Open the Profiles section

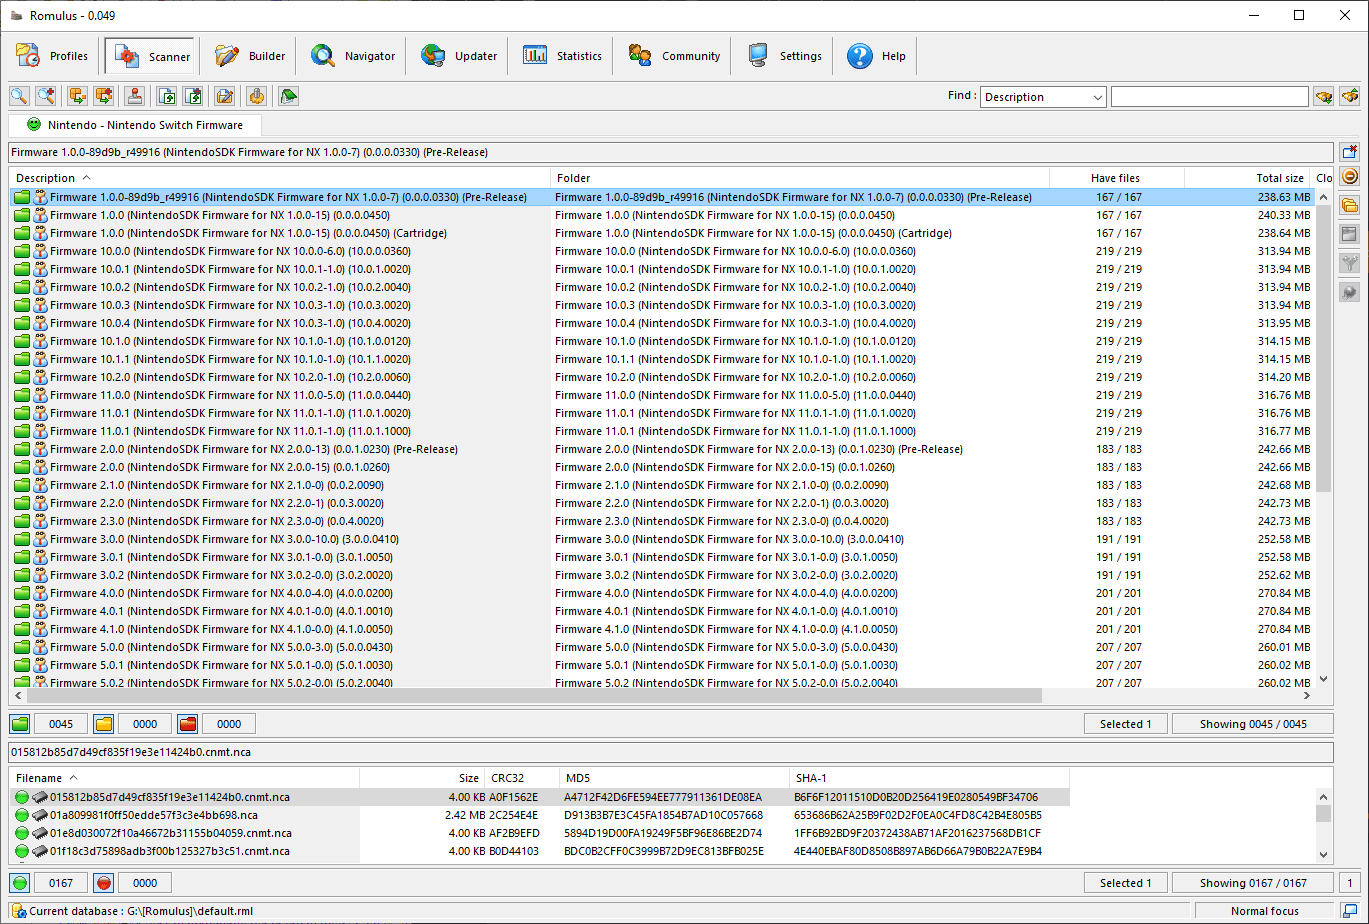point(53,56)
